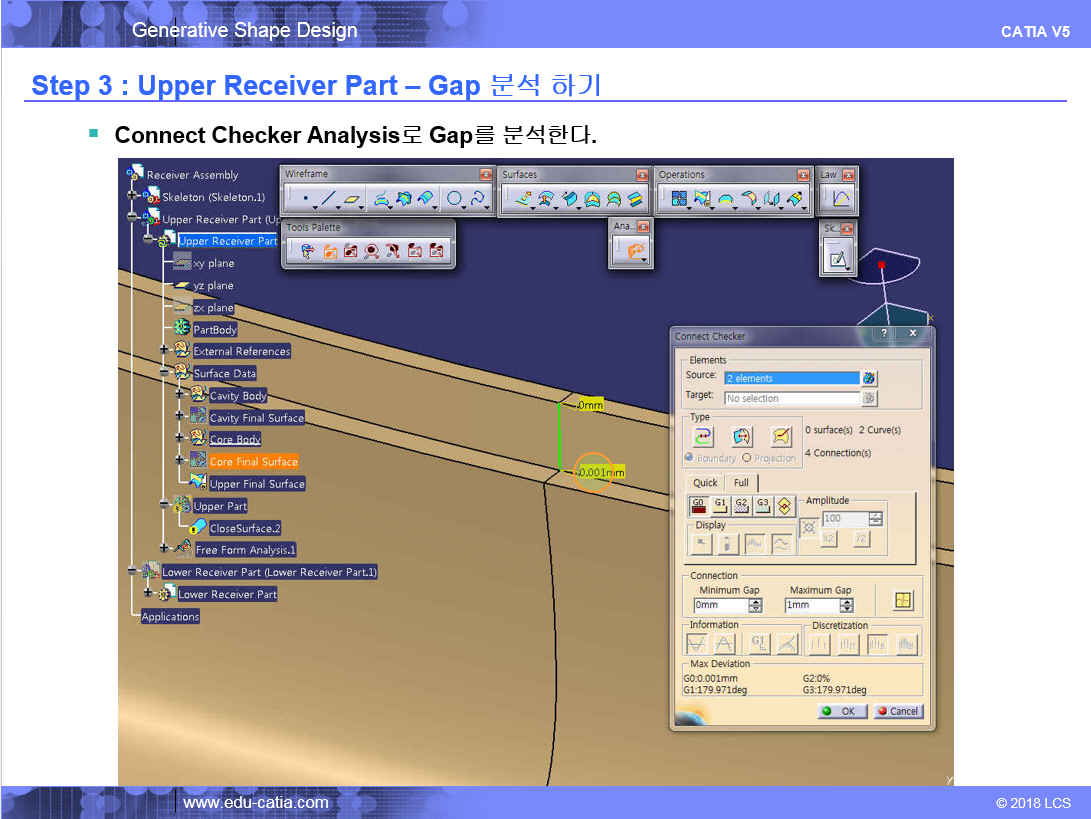Expand the Skeleton (Skeleton.1) node
The image size is (1091, 819).
tap(132, 197)
